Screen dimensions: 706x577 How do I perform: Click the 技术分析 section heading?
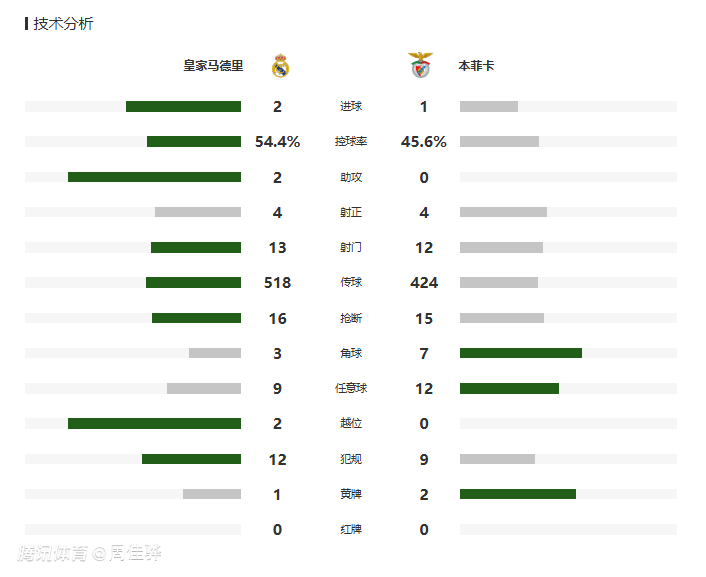[63, 24]
